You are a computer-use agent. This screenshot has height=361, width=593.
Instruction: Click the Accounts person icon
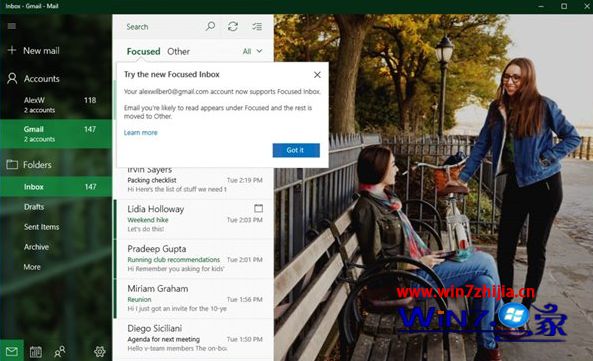click(x=12, y=78)
